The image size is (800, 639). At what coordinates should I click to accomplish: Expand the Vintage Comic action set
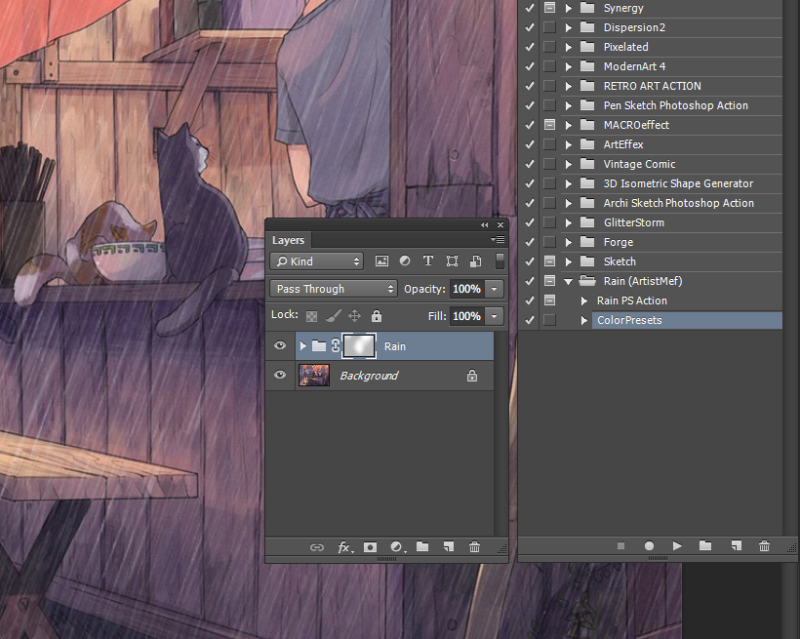pyautogui.click(x=568, y=164)
